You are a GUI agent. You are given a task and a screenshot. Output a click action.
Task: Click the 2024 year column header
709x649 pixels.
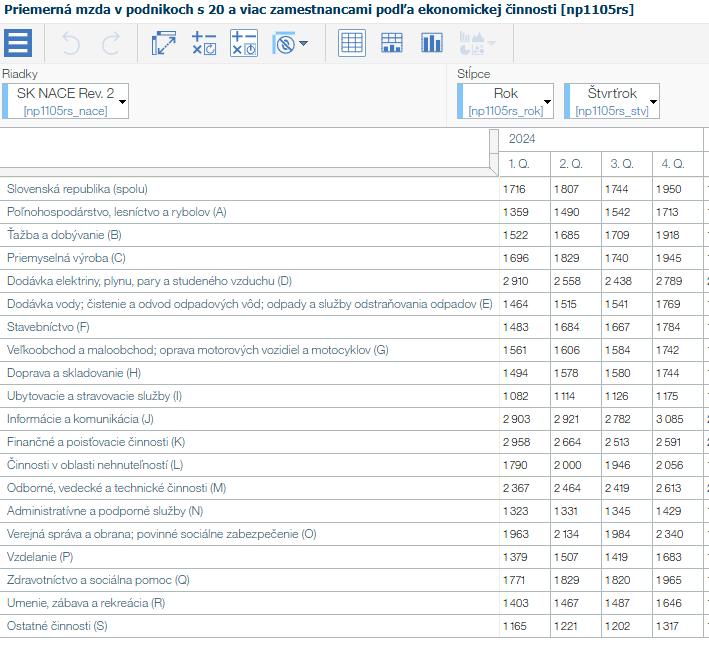tap(522, 139)
